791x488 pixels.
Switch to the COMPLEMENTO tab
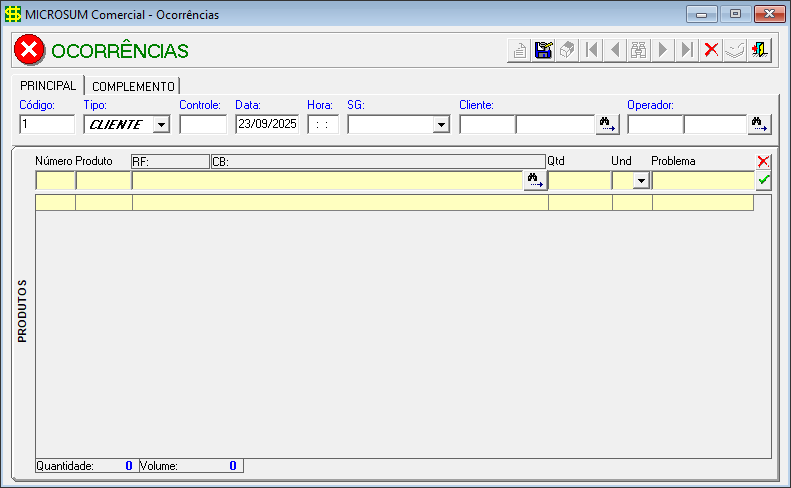coord(133,86)
